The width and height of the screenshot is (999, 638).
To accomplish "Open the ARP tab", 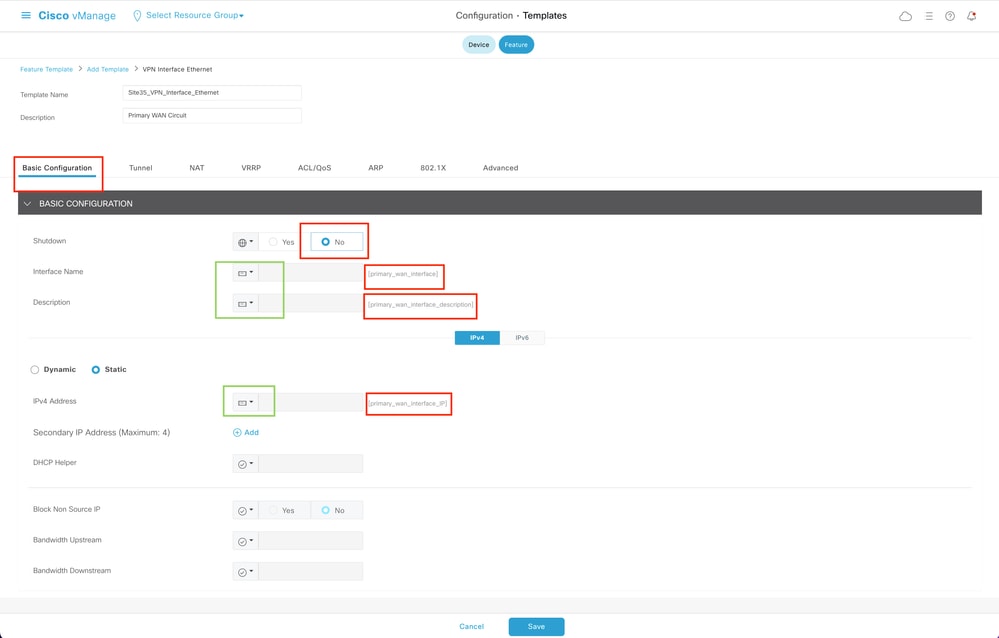I will pos(376,168).
